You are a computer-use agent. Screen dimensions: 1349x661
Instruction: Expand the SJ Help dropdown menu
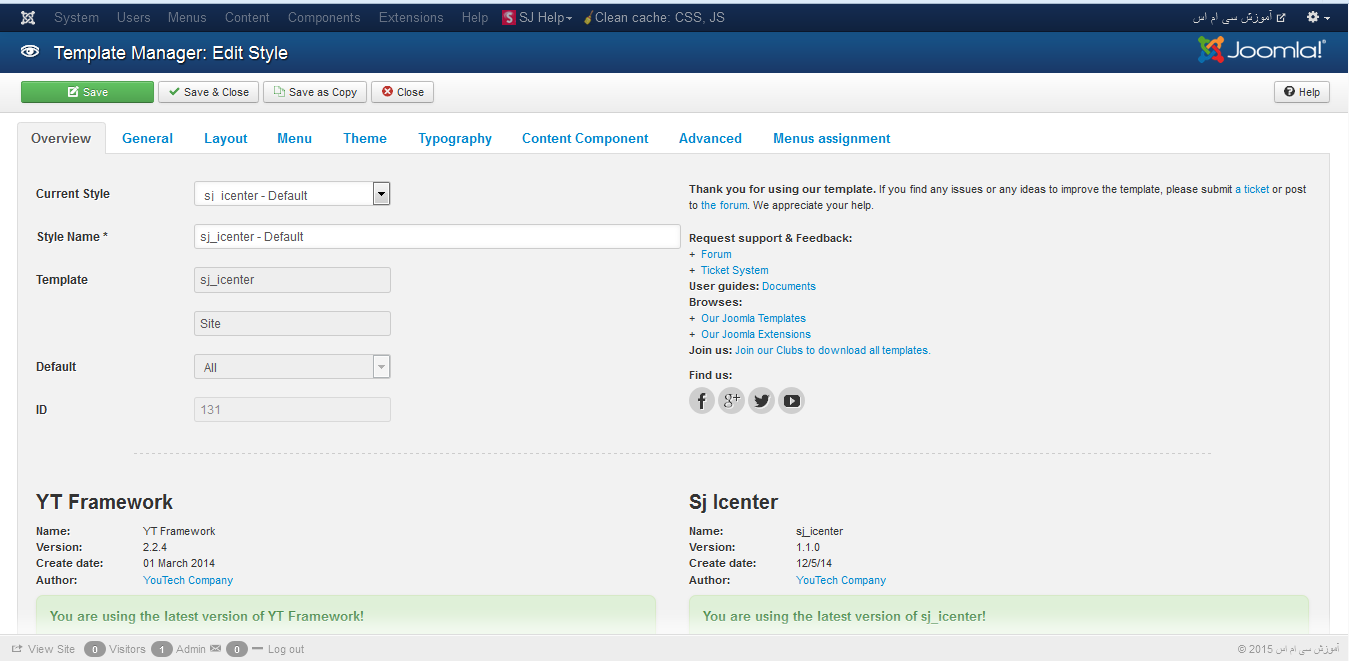[x=545, y=17]
